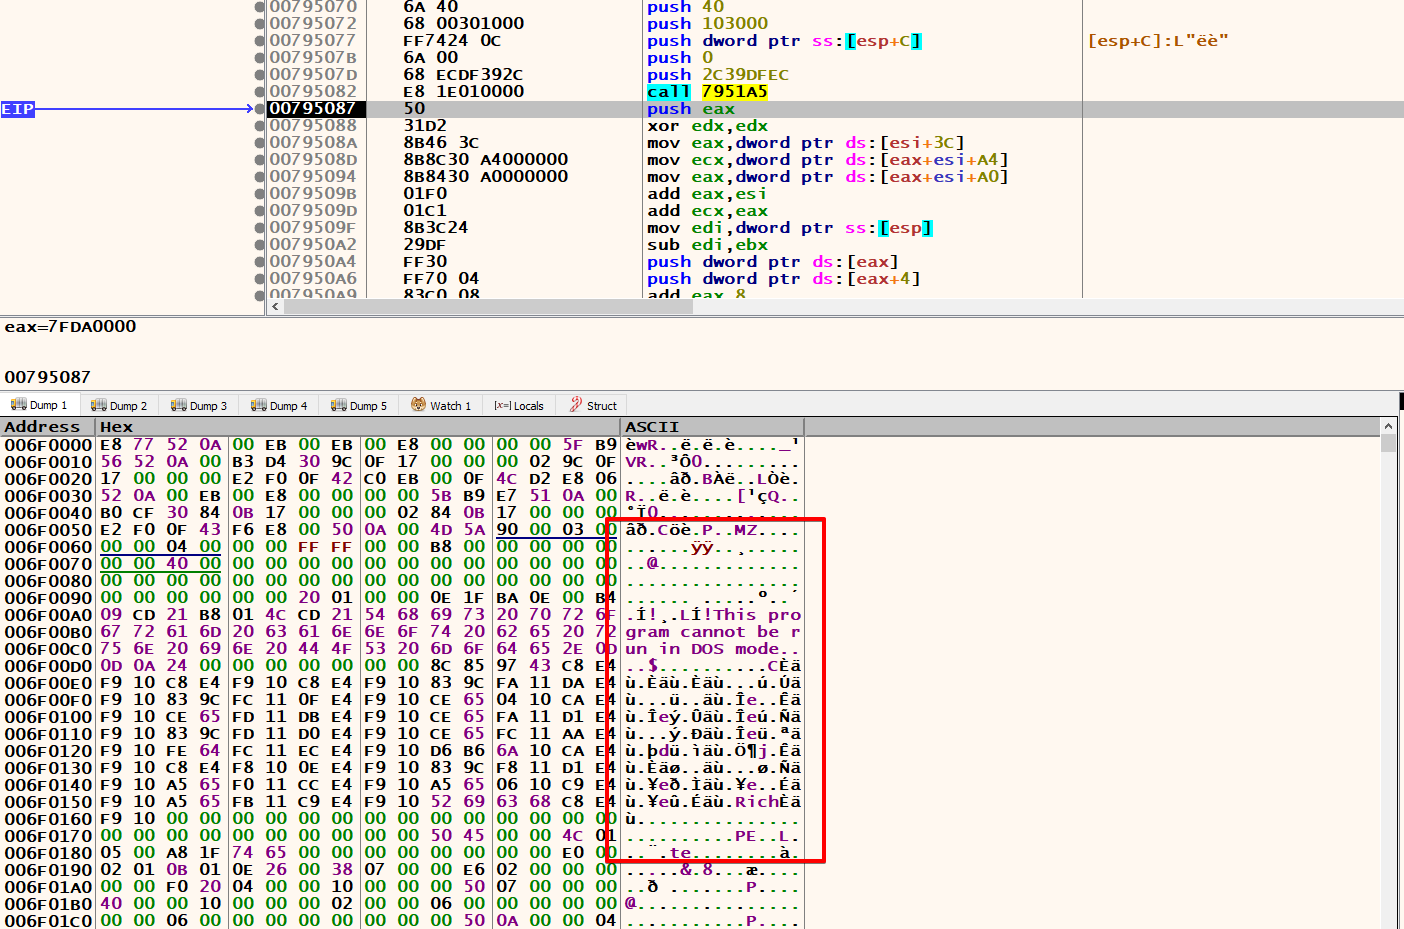
Task: Toggle the breakpoint bullet at address 00795088
Action: [x=261, y=126]
